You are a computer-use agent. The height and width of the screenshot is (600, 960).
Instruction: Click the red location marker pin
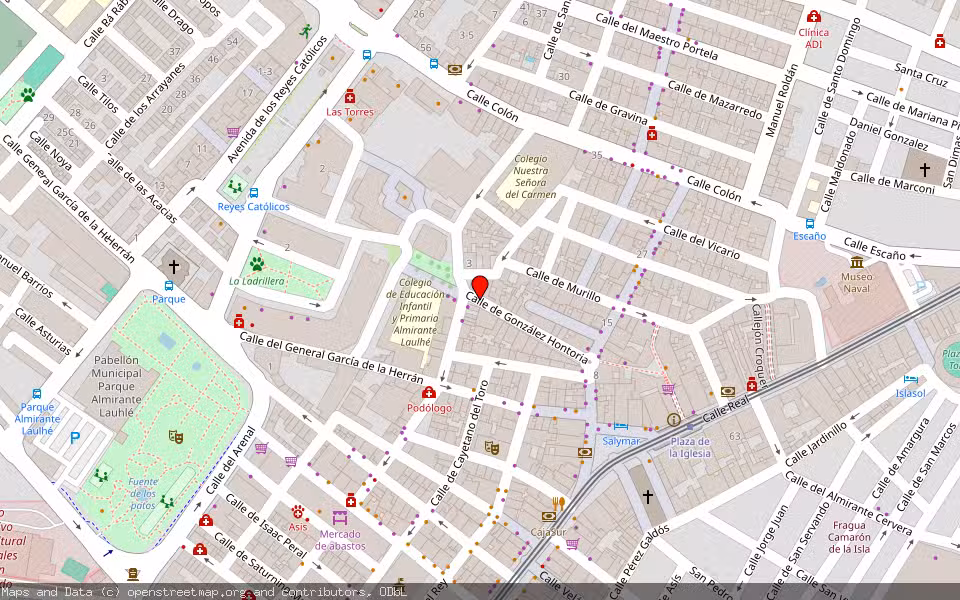tap(480, 287)
